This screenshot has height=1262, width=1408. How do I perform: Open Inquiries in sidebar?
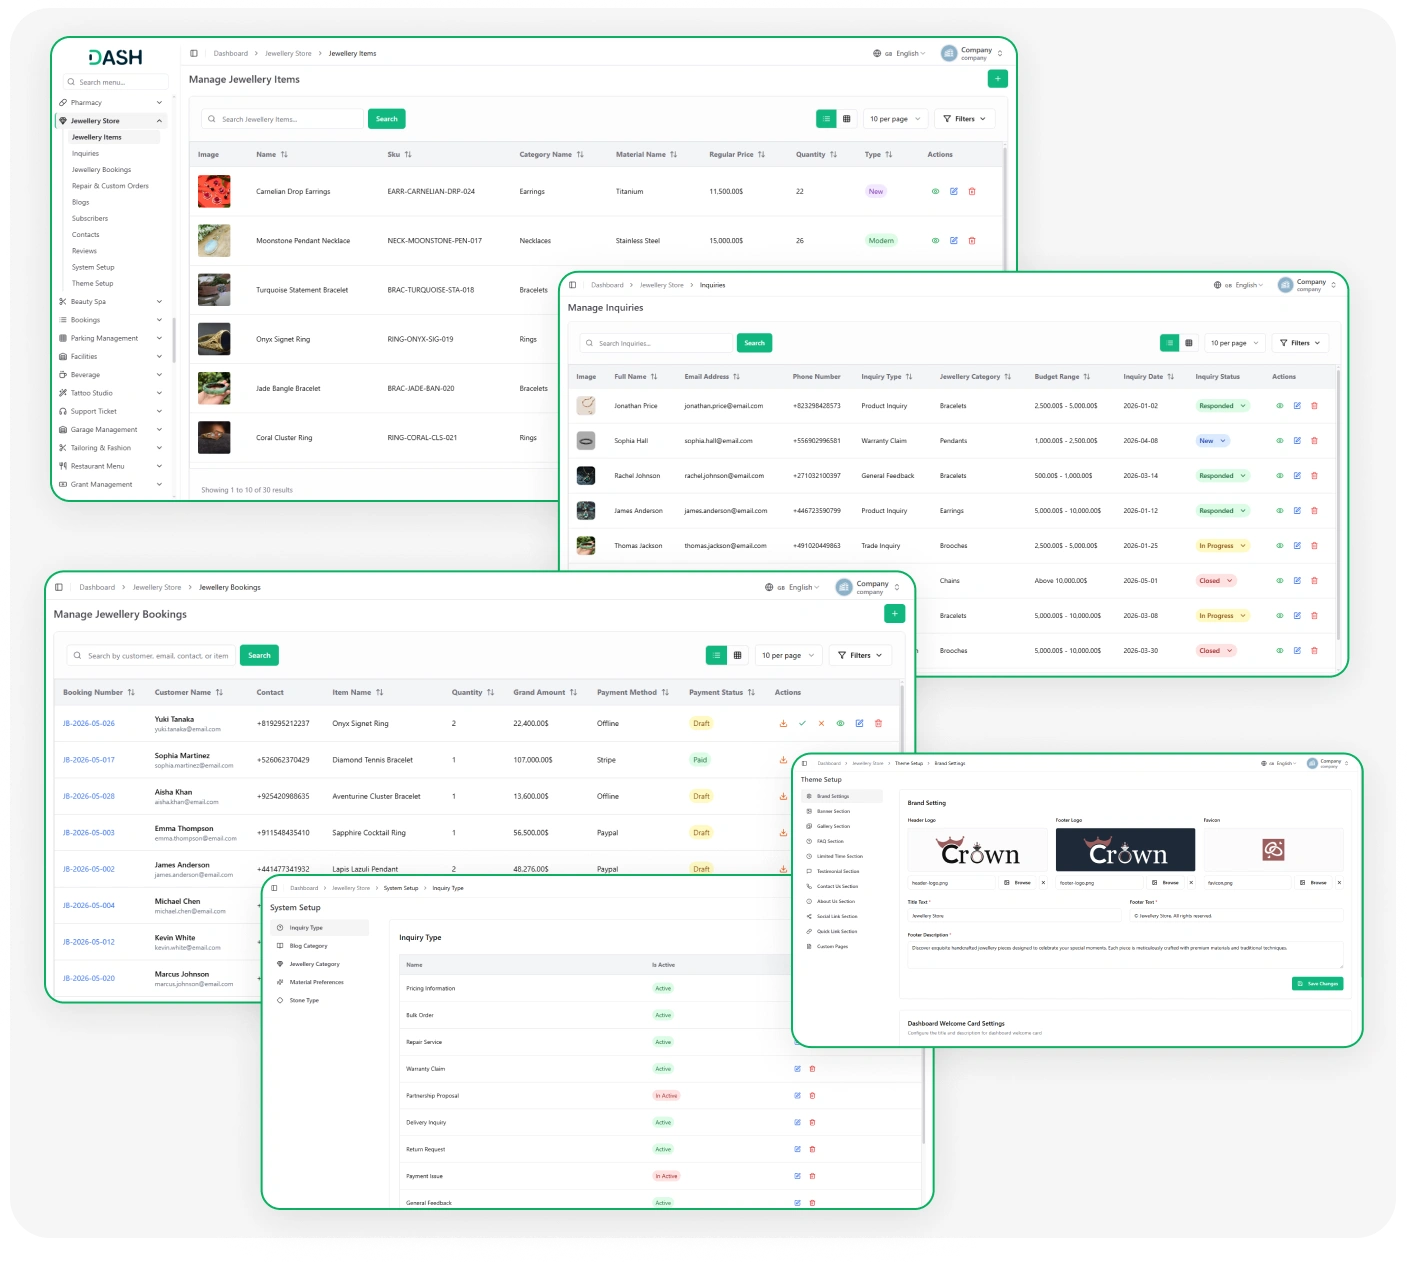86,153
